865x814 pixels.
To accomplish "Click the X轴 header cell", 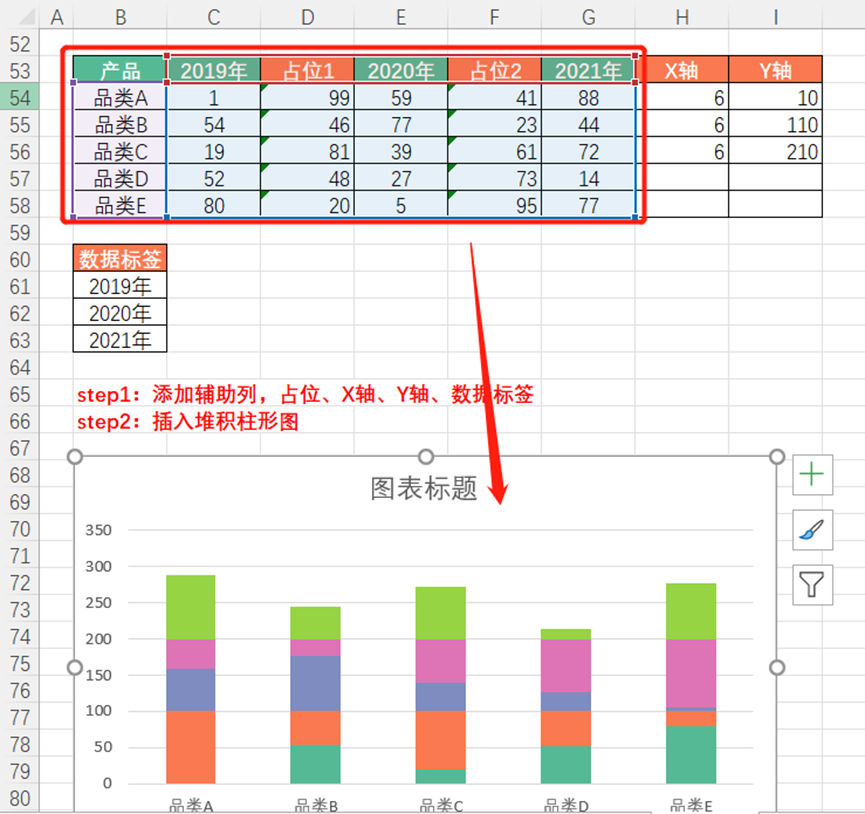I will (682, 70).
